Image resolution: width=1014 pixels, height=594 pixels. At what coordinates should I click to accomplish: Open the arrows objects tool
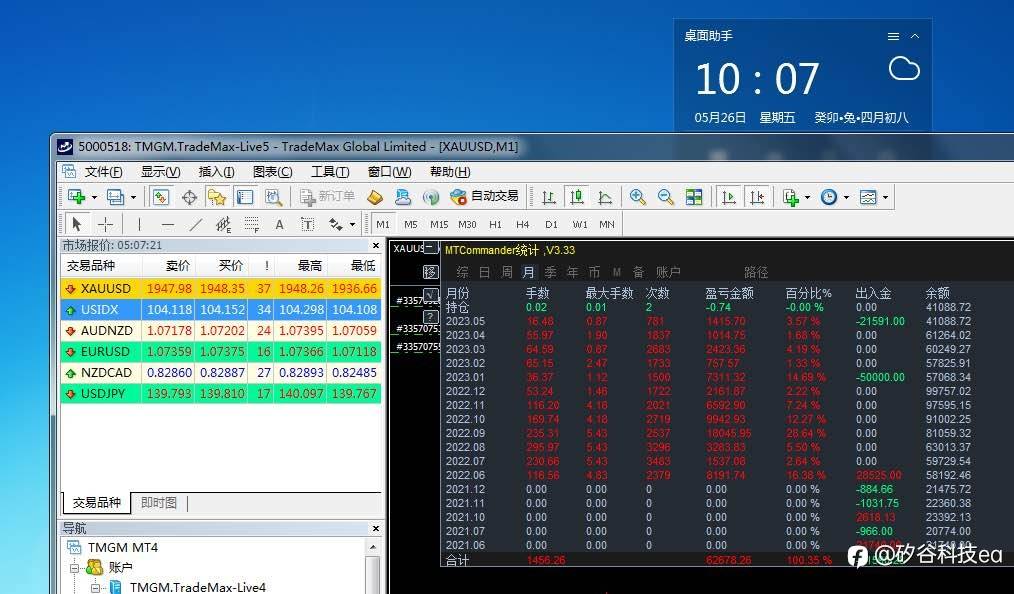[x=336, y=224]
